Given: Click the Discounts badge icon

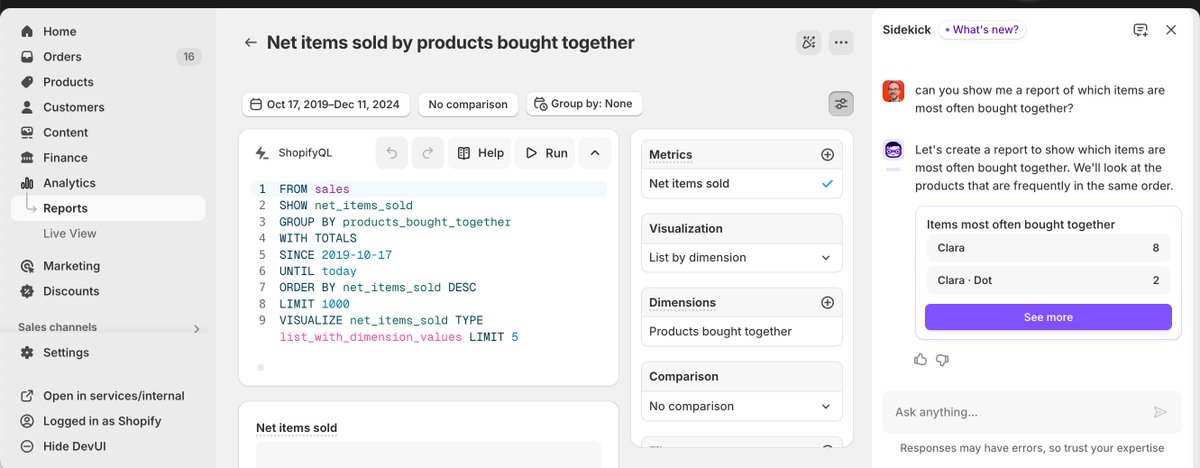Looking at the screenshot, I should (x=27, y=291).
